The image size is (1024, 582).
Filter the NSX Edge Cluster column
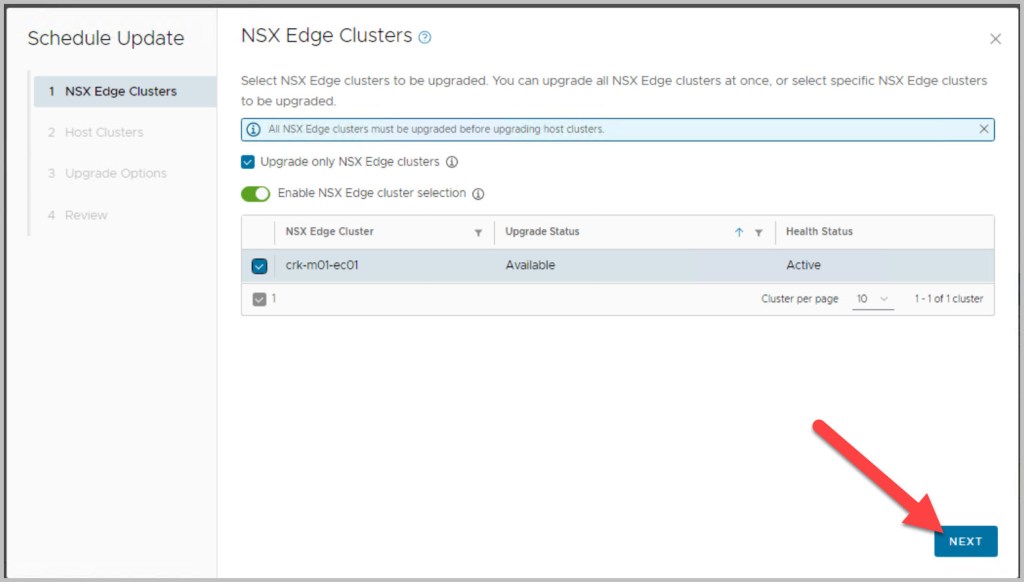click(x=478, y=233)
